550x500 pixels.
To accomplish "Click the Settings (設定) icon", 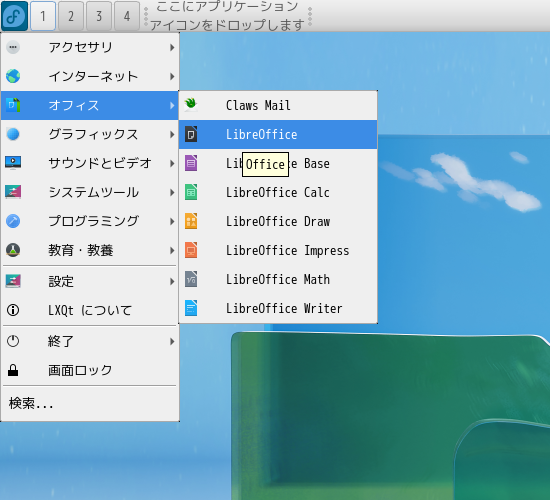I will click(13, 281).
